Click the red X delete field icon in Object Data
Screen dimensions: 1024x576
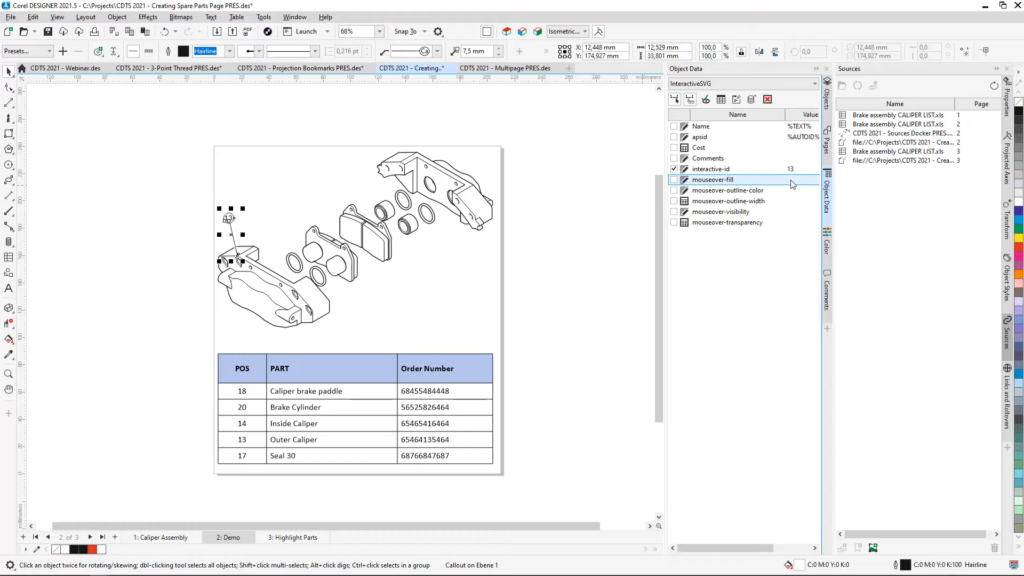coord(767,100)
